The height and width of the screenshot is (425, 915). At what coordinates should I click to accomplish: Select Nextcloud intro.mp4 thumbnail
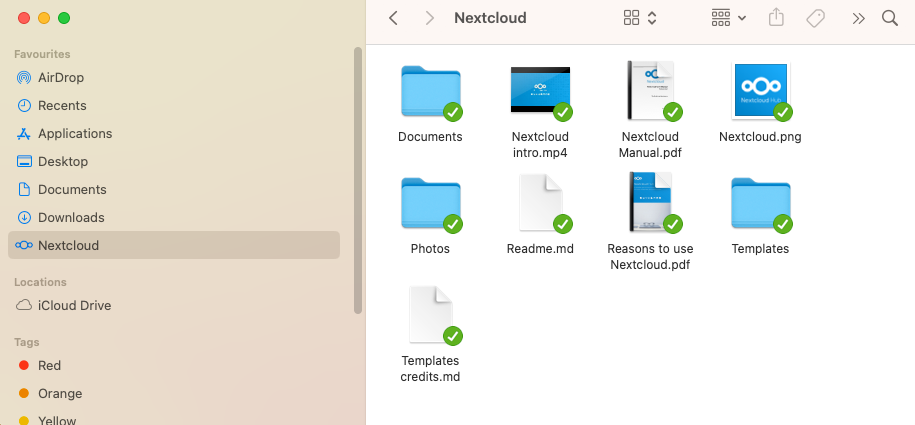[x=540, y=90]
